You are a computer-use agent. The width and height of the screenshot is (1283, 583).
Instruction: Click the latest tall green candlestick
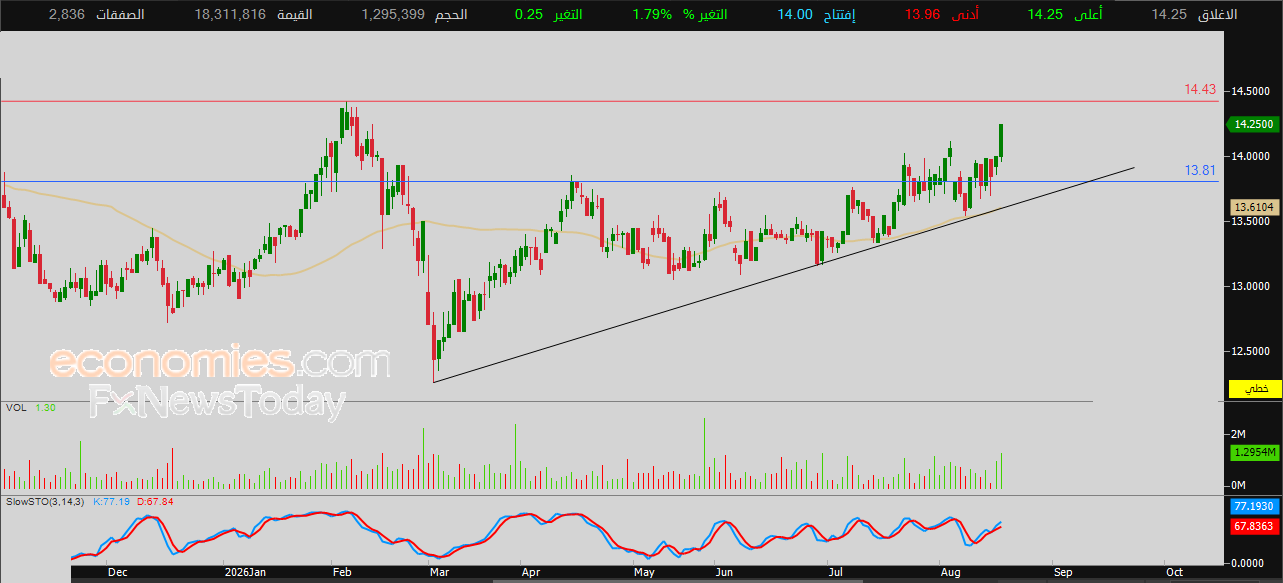1001,140
